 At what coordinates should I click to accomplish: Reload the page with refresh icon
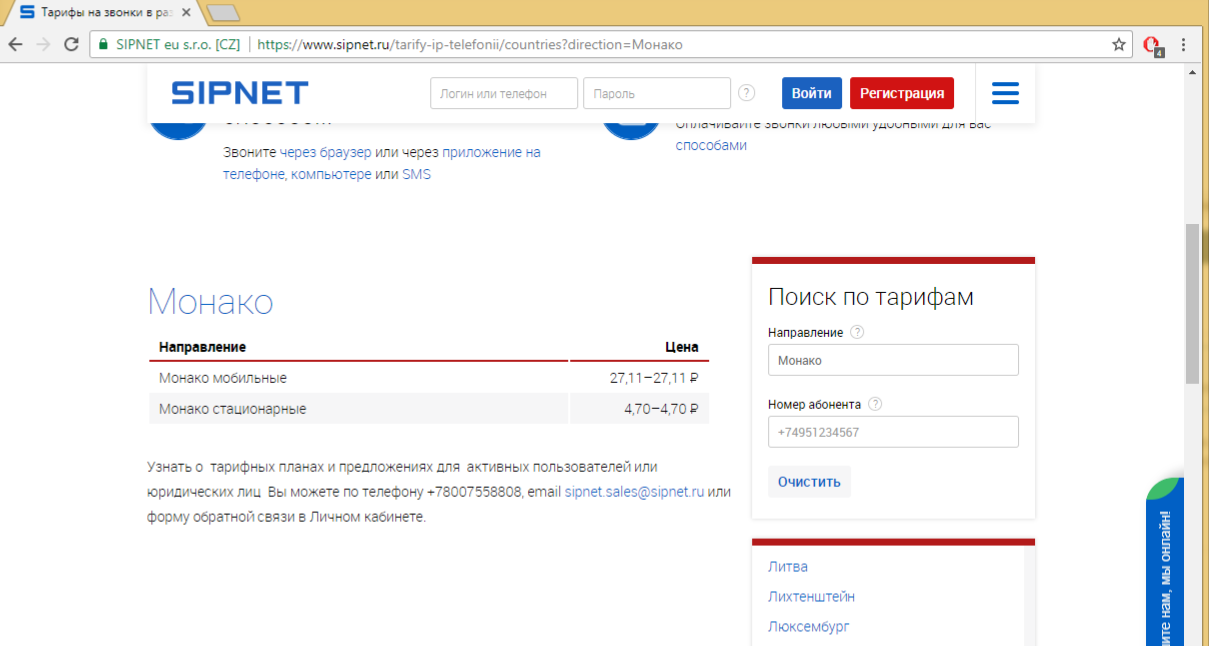pyautogui.click(x=71, y=44)
